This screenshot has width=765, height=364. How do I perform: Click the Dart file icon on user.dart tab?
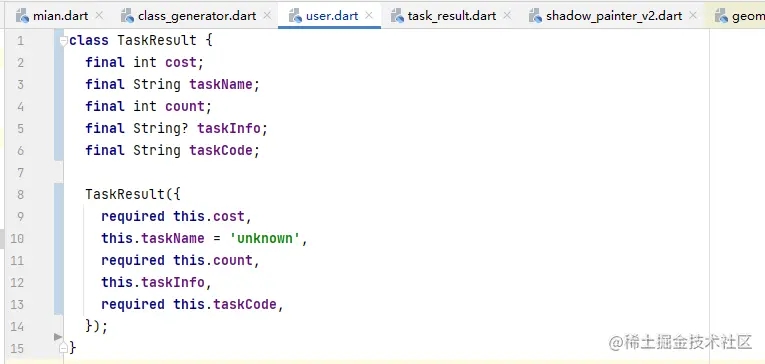point(295,16)
